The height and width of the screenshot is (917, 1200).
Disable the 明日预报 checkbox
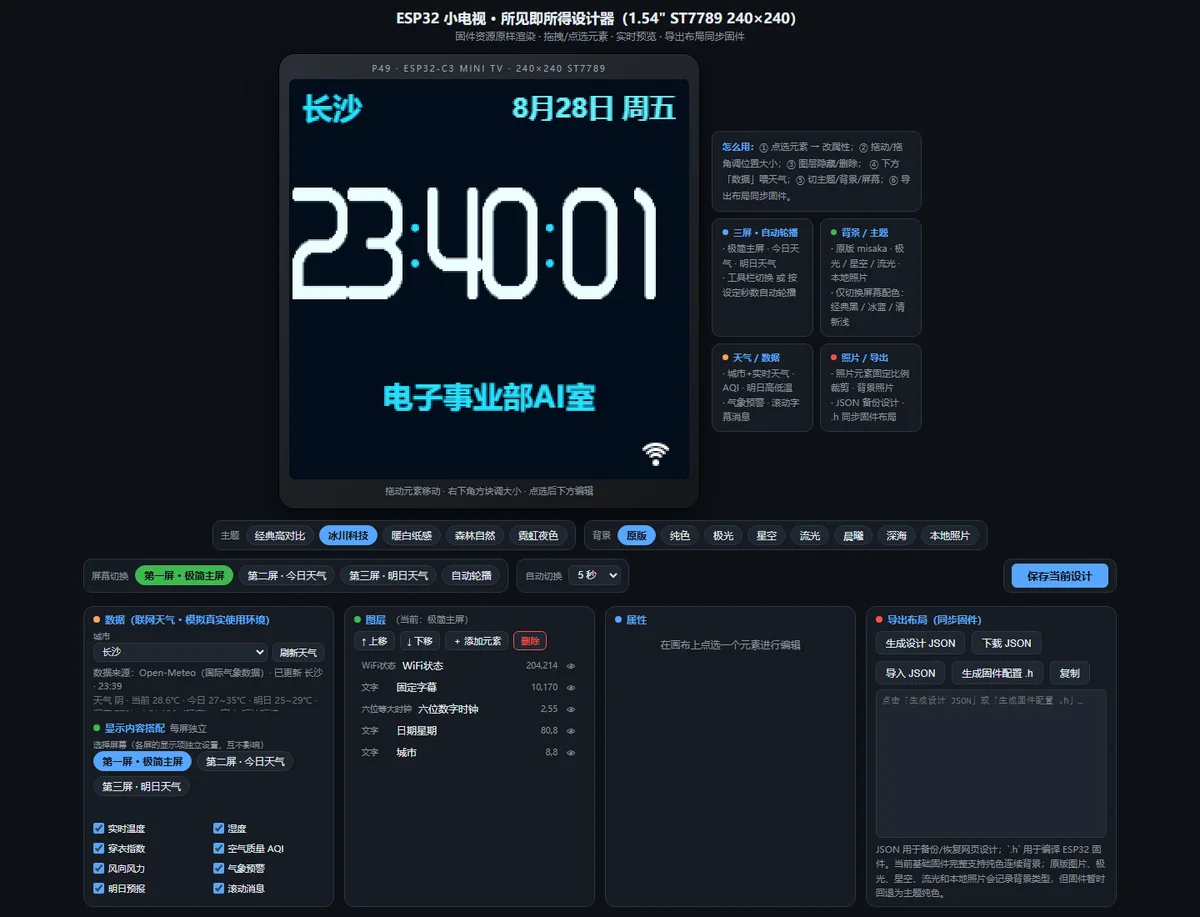(x=99, y=888)
